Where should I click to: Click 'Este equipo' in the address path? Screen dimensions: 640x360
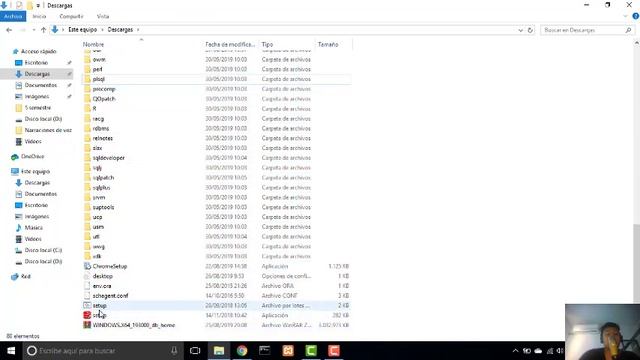(x=82, y=30)
